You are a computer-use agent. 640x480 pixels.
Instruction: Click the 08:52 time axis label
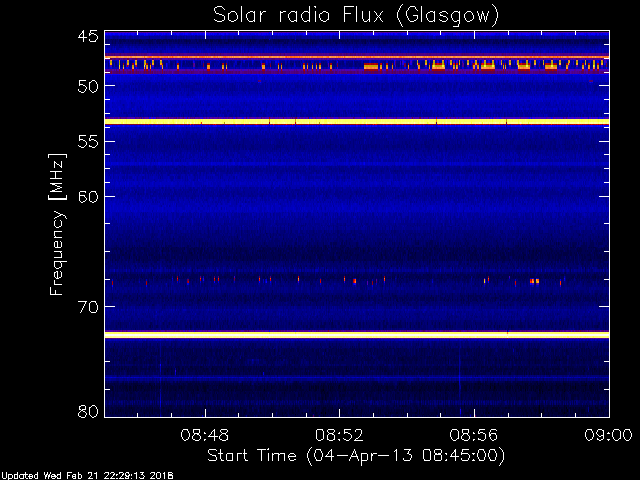pyautogui.click(x=339, y=435)
